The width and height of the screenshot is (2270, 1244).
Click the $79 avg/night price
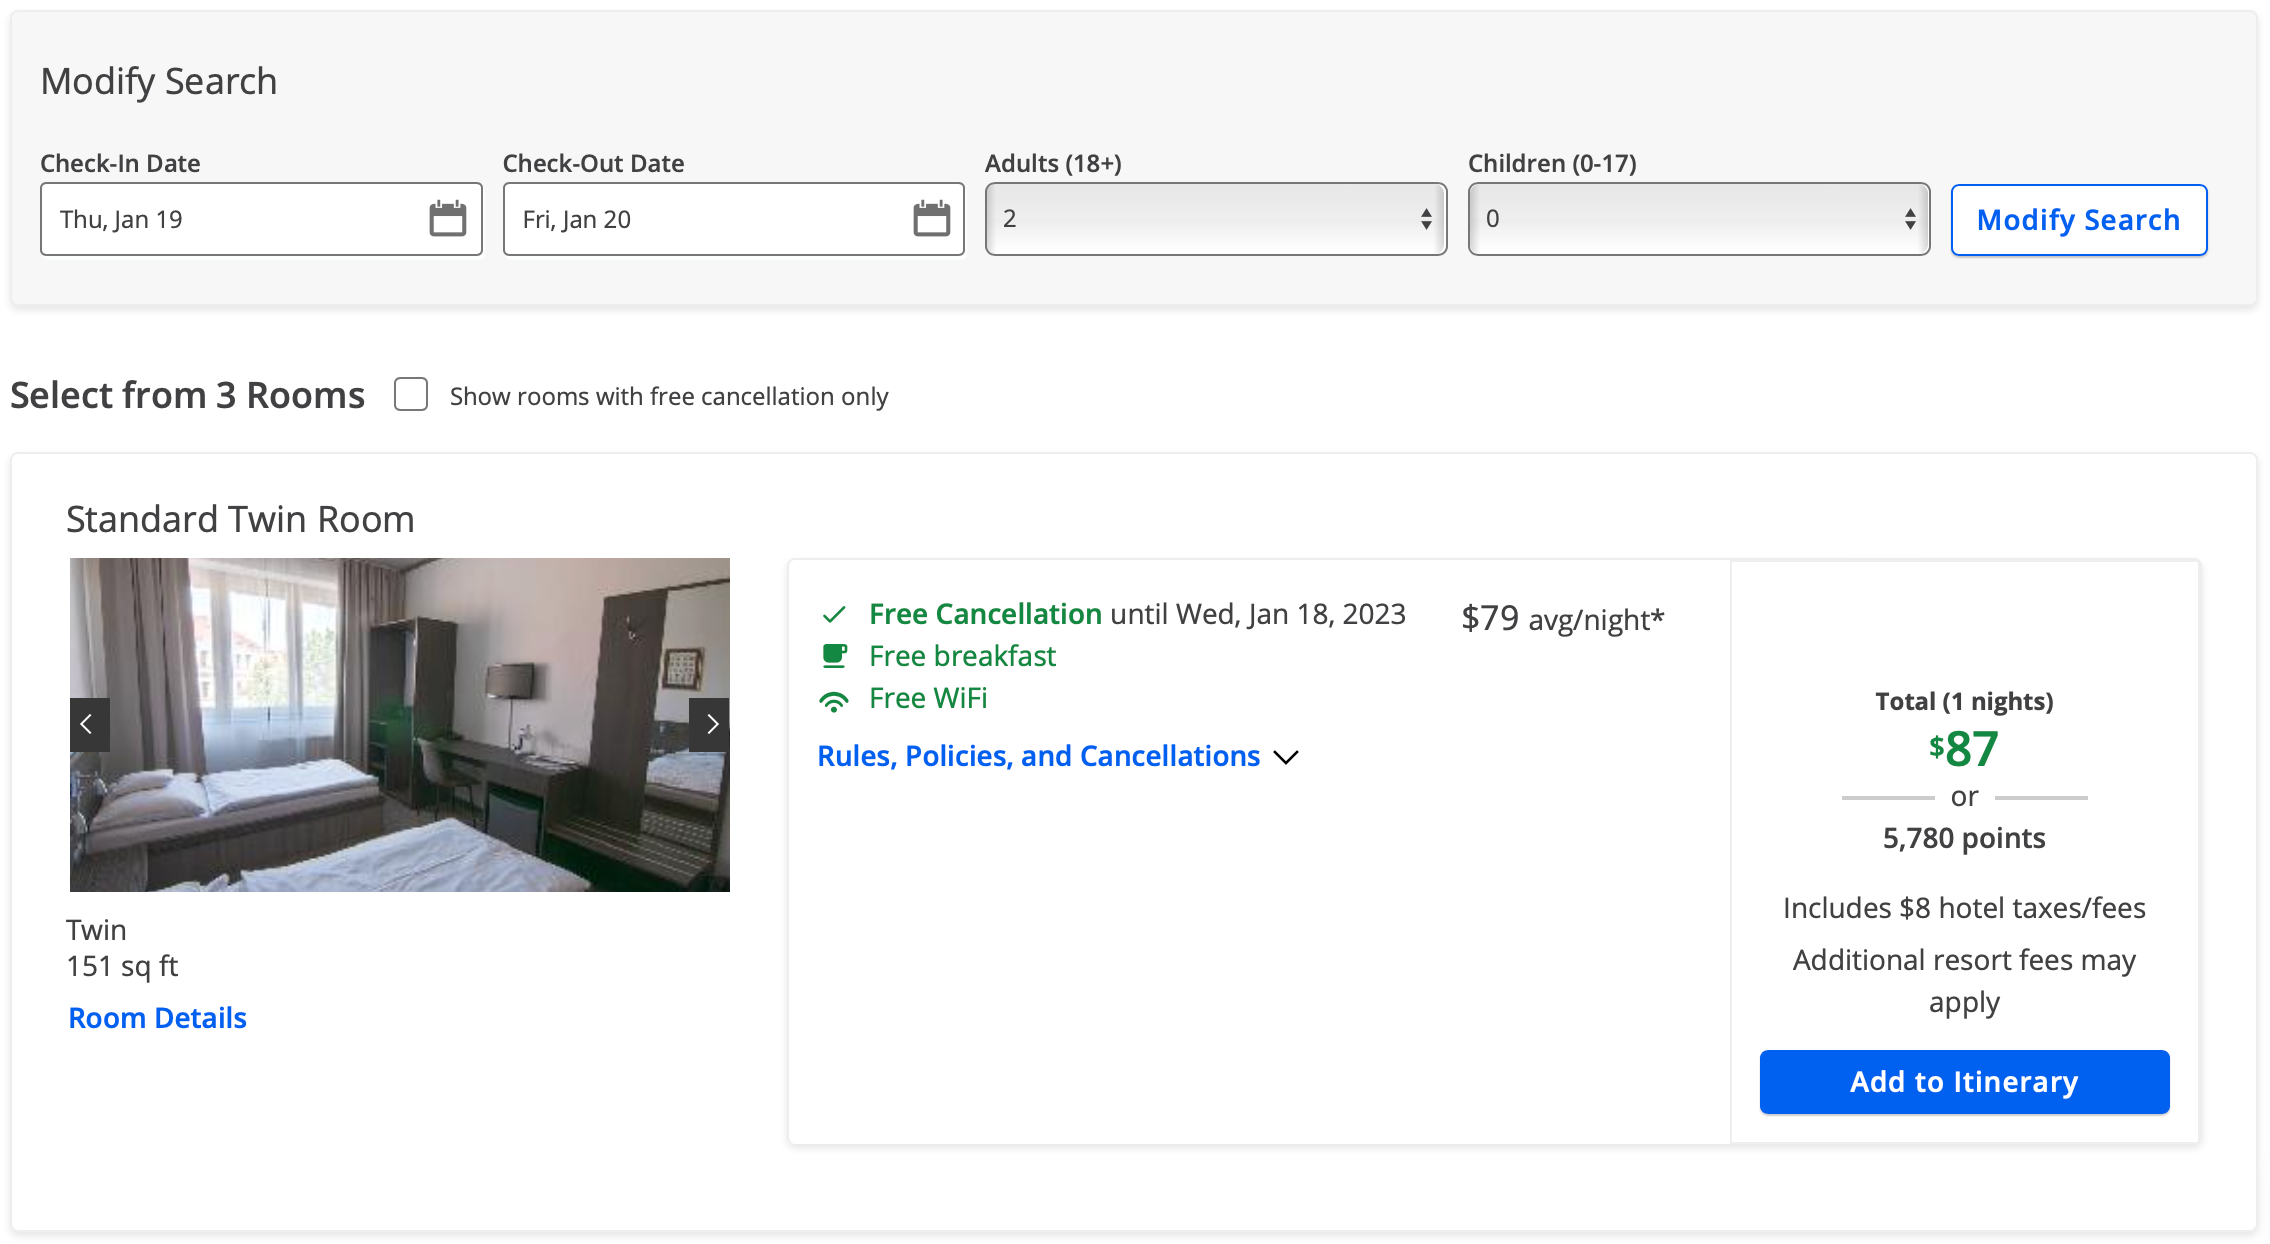point(1563,619)
